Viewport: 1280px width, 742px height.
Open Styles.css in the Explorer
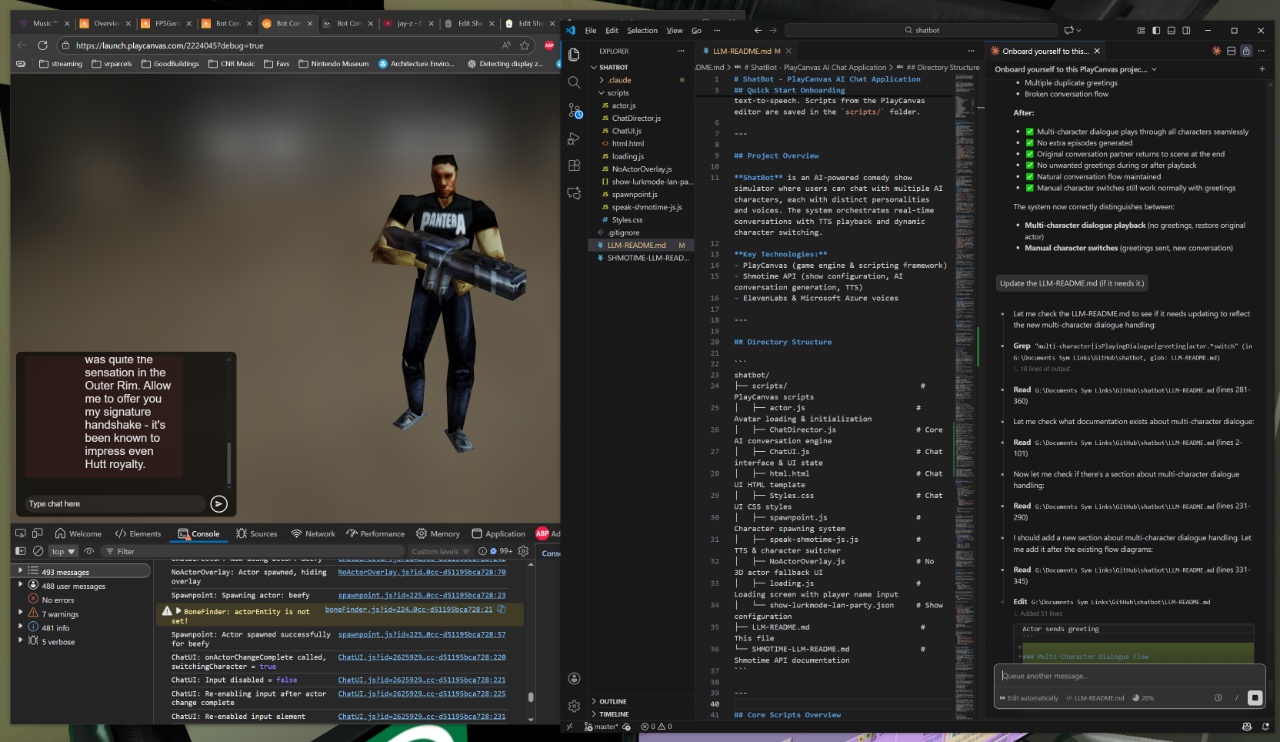point(628,220)
